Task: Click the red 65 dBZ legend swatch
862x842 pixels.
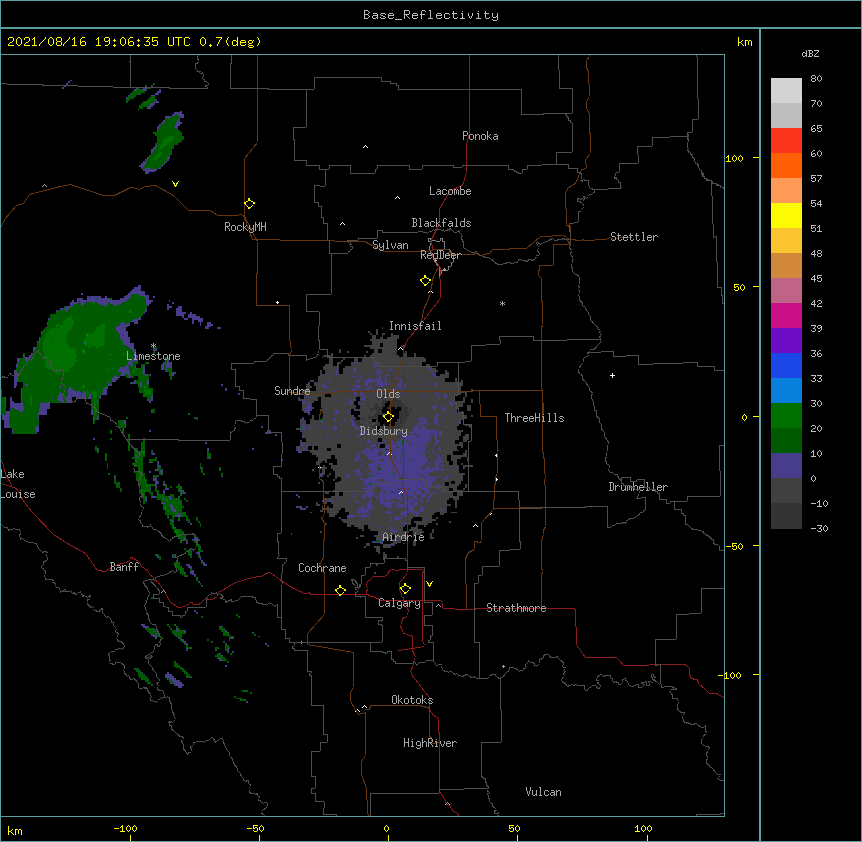Action: point(786,140)
